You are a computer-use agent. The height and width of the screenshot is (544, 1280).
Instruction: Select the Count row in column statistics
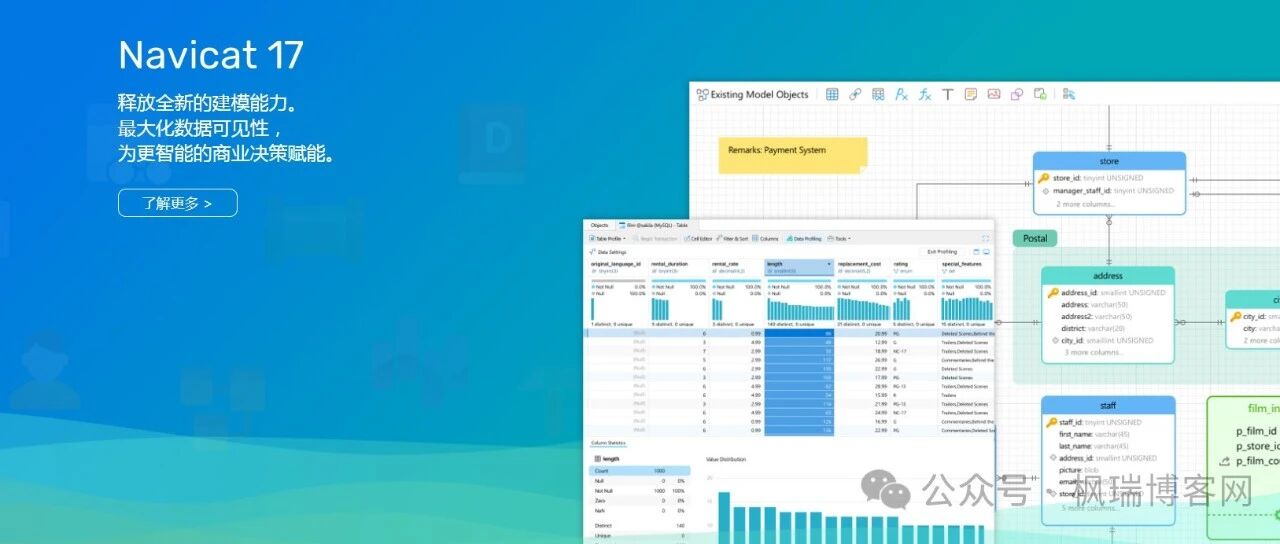tap(639, 470)
